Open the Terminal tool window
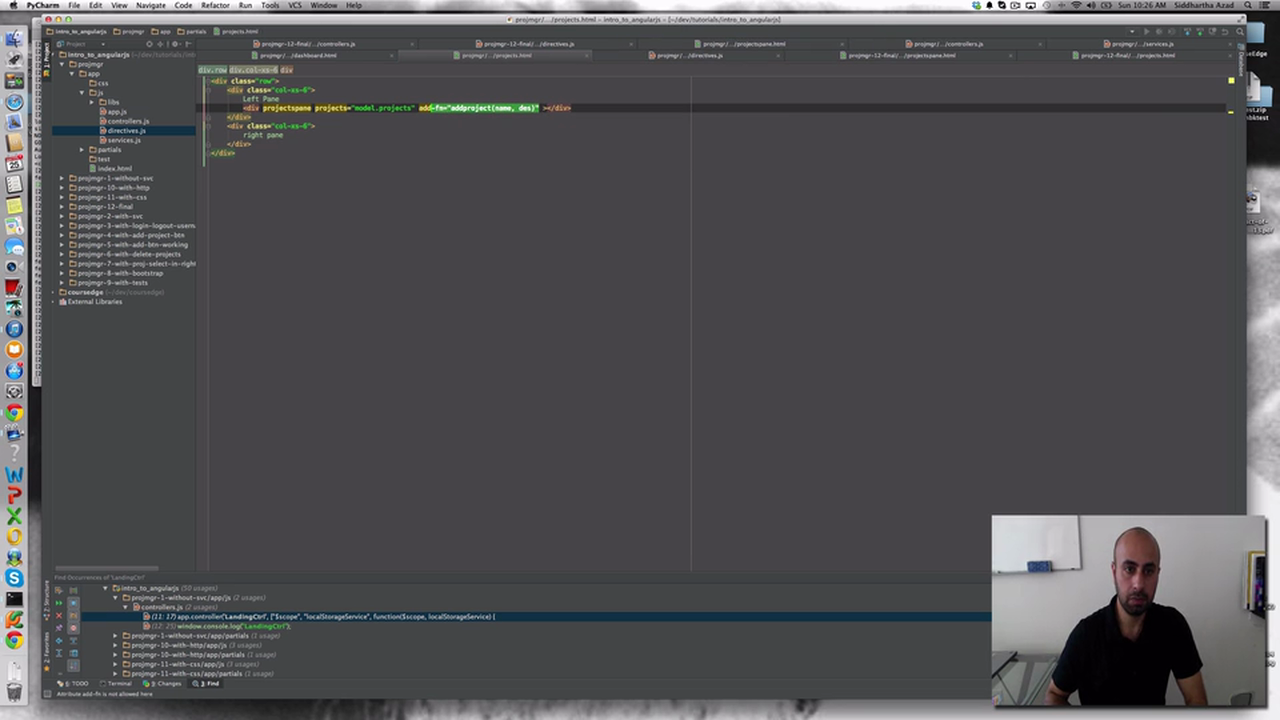This screenshot has height=720, width=1280. (117, 683)
